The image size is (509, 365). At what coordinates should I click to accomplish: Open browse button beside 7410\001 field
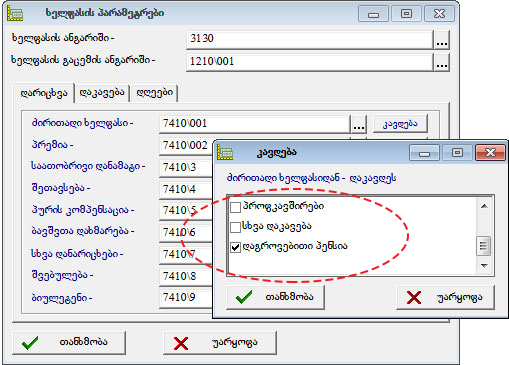359,124
